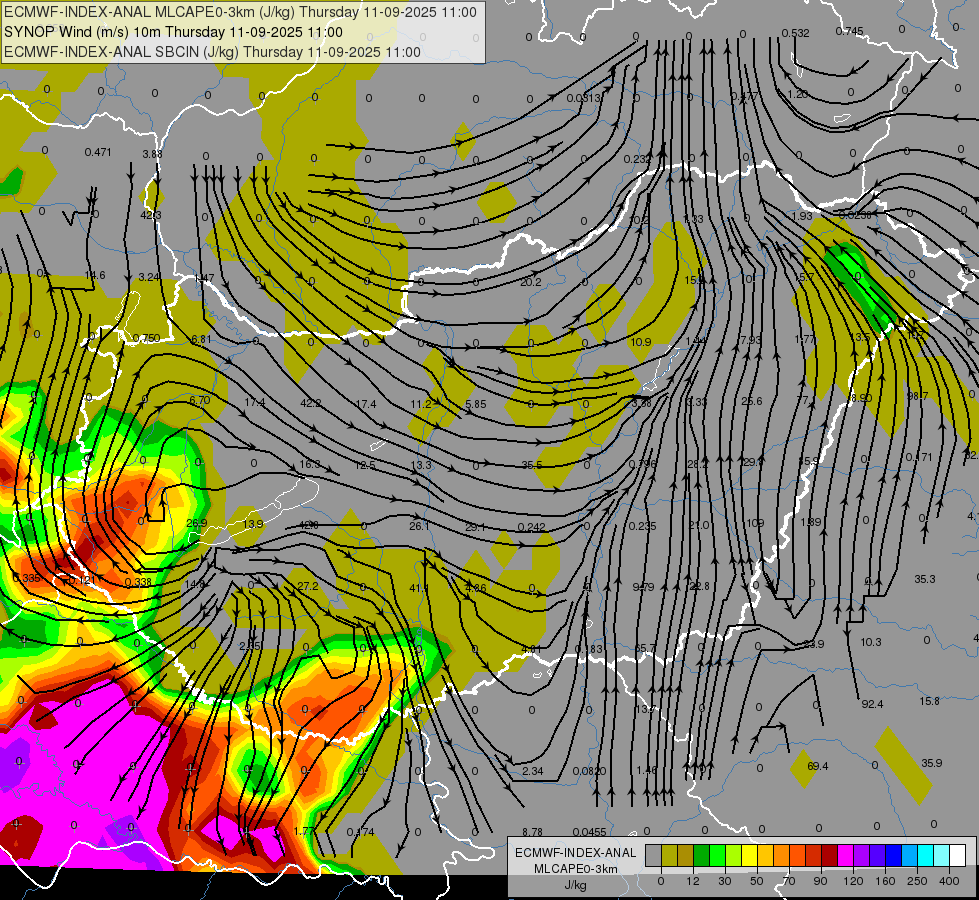Click the '25.6' value on the map
The width and height of the screenshot is (979, 900).
click(752, 401)
